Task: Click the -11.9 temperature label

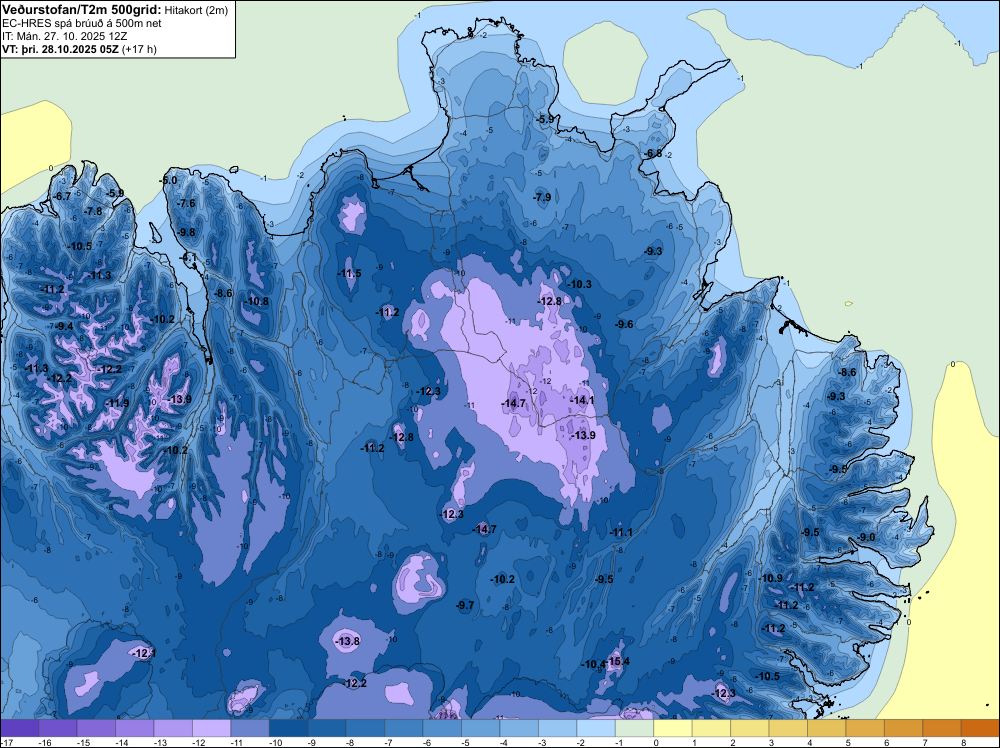Action: click(x=117, y=403)
